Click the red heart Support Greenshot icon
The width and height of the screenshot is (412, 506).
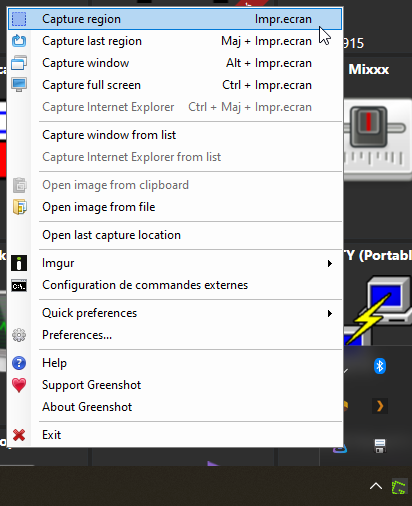click(x=19, y=385)
